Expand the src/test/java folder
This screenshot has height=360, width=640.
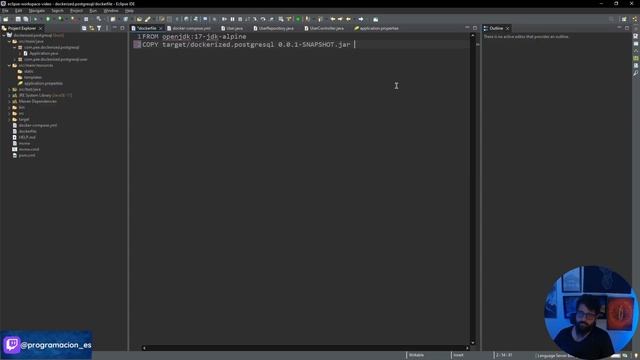(9, 89)
